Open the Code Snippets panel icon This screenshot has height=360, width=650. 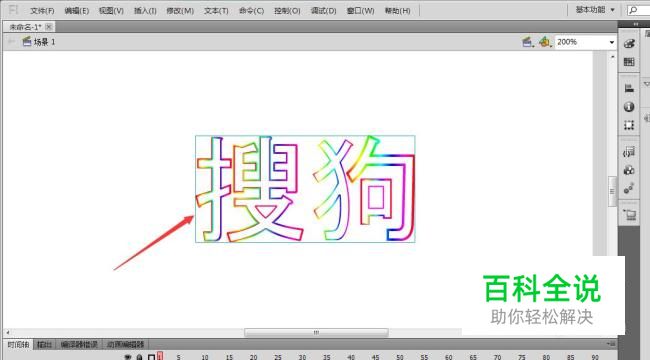point(629,152)
